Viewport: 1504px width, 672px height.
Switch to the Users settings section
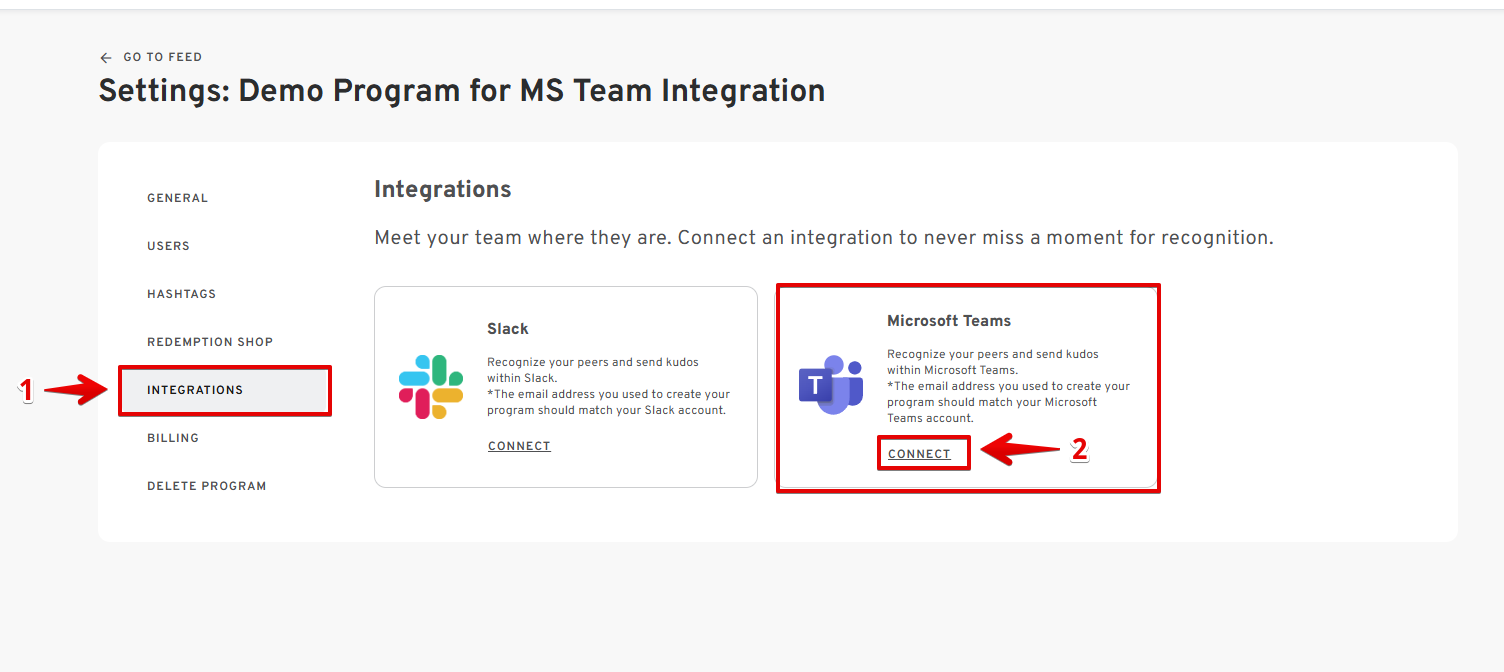click(168, 246)
